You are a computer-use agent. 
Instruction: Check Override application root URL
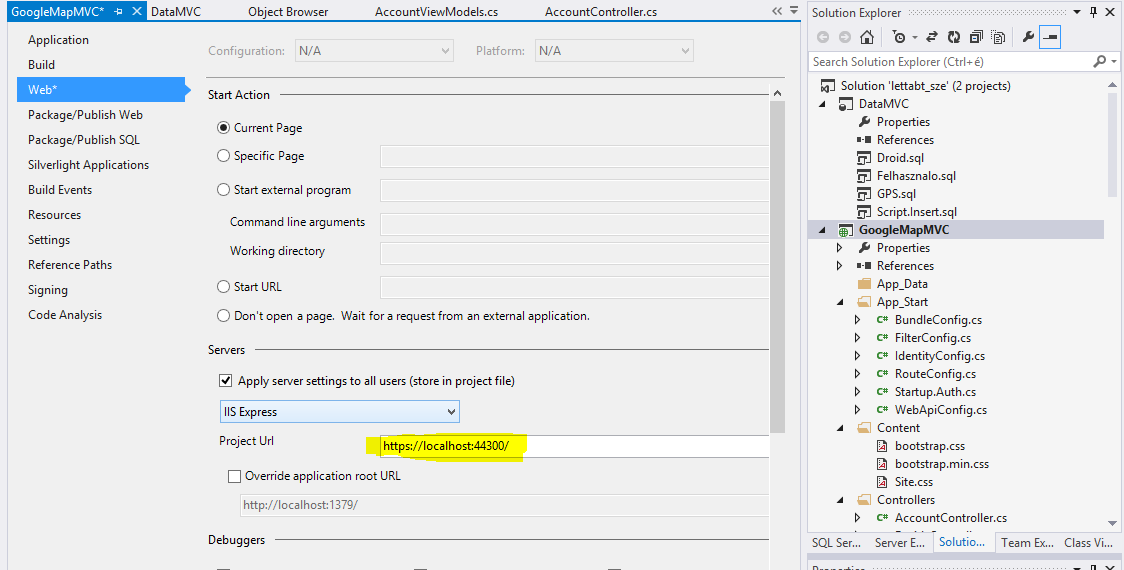pyautogui.click(x=234, y=475)
